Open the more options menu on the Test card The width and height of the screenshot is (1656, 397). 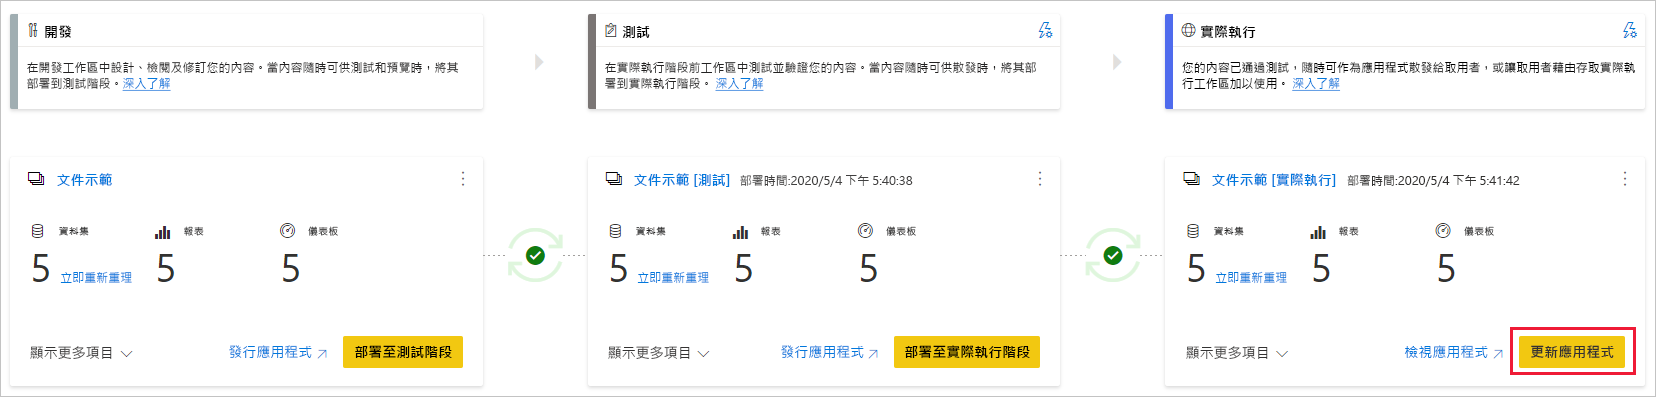[1040, 179]
